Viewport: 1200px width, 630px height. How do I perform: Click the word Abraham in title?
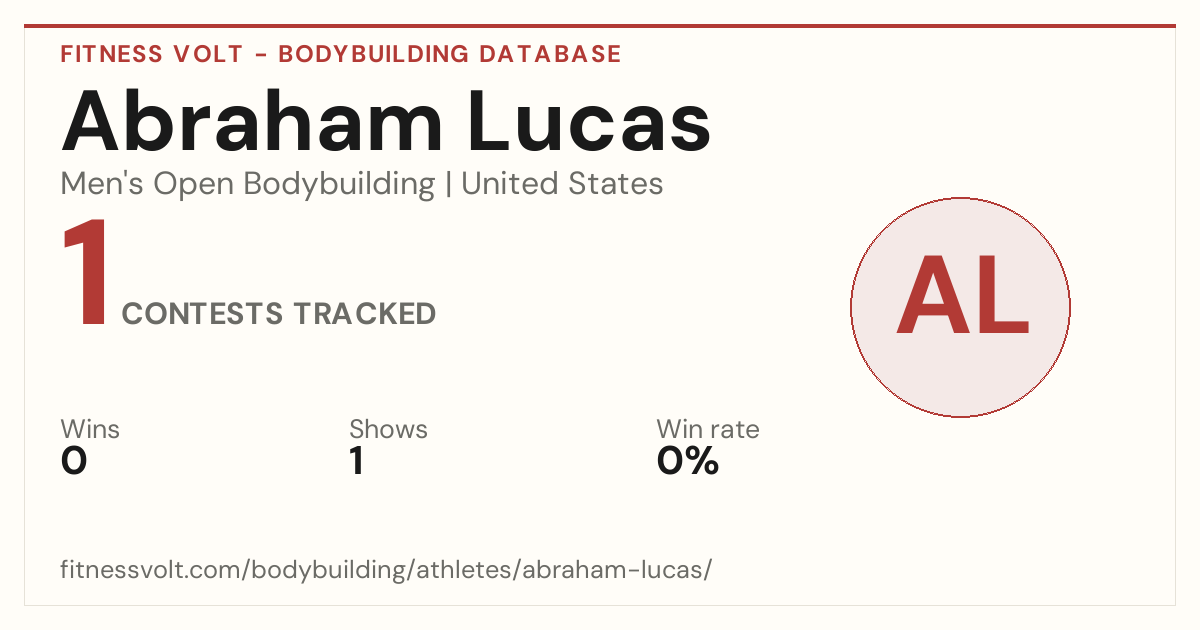[252, 122]
